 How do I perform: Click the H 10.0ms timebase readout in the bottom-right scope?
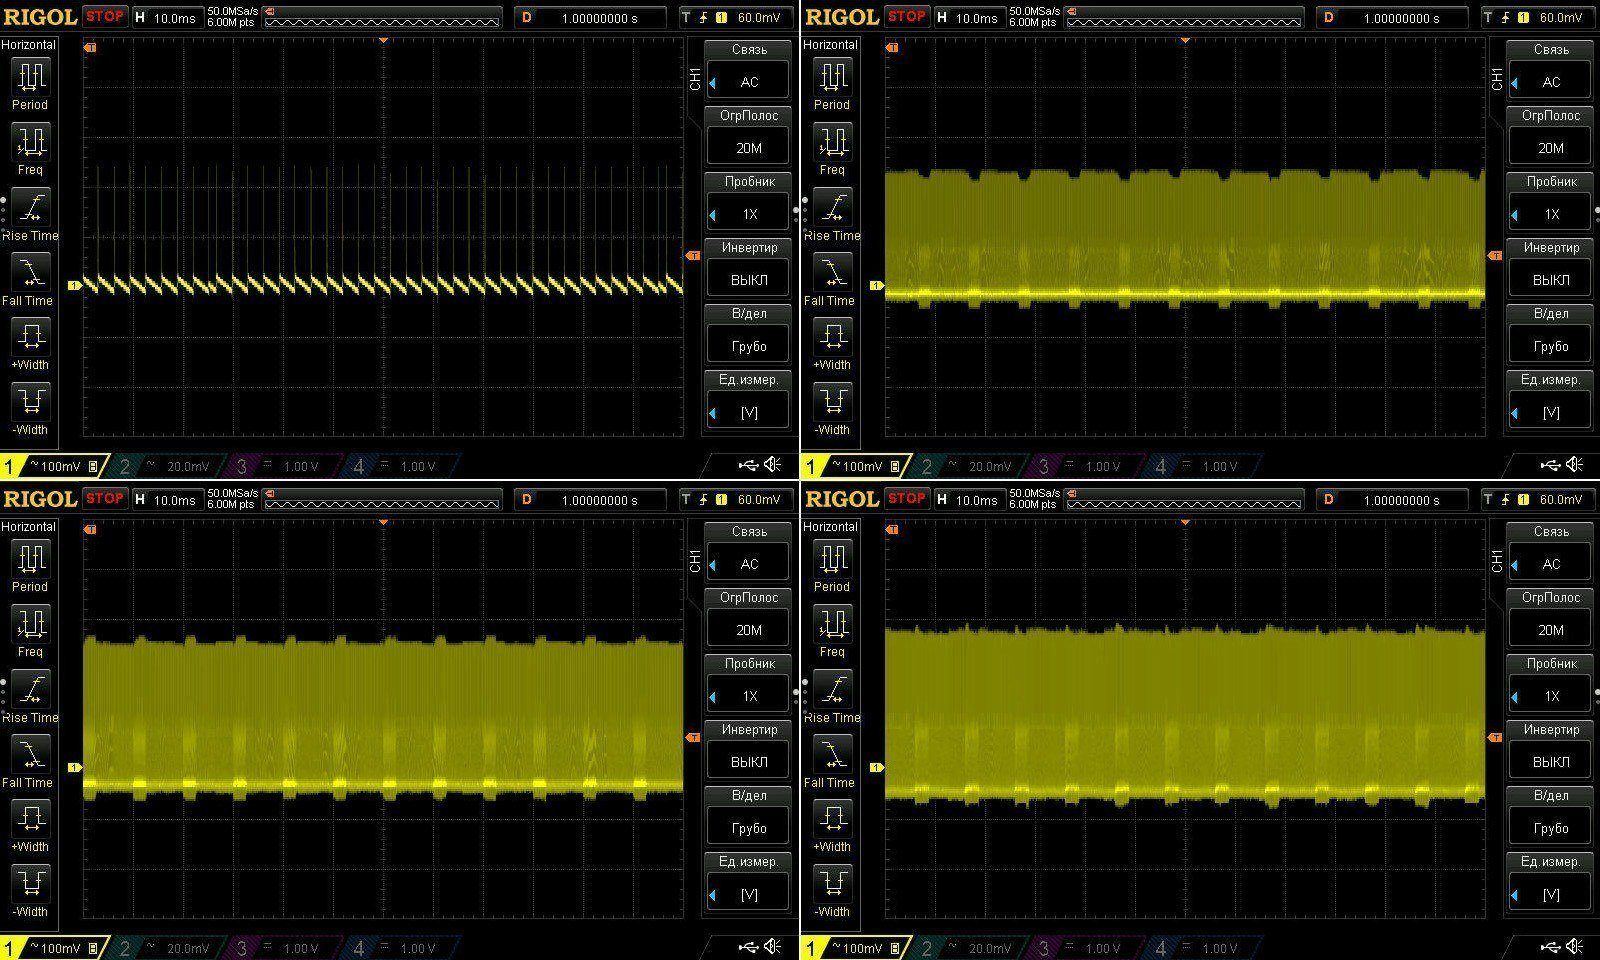coord(966,499)
